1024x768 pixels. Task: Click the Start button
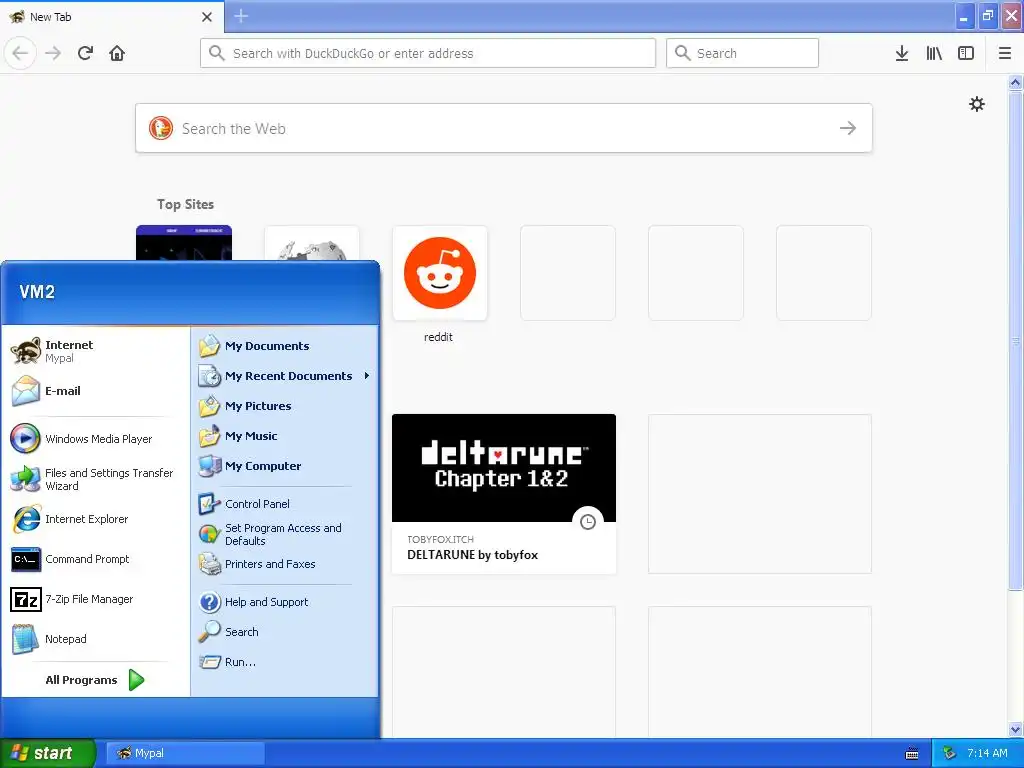pyautogui.click(x=46, y=753)
